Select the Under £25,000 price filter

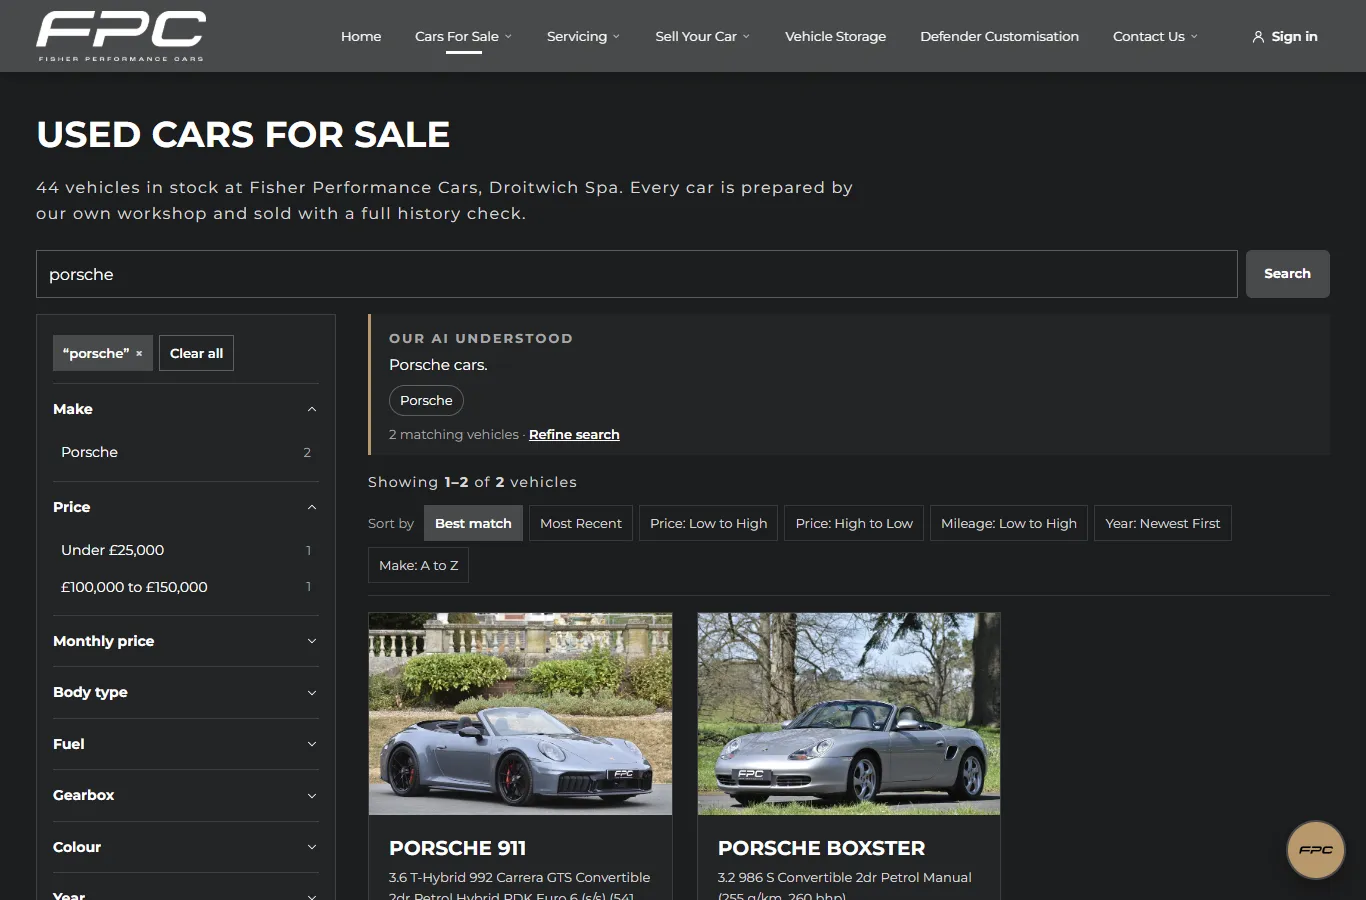185,550
